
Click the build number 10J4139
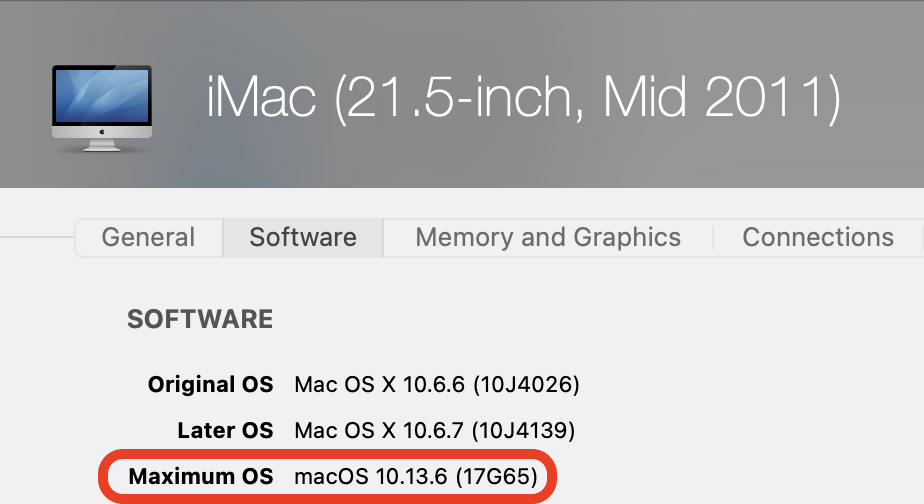click(x=524, y=431)
